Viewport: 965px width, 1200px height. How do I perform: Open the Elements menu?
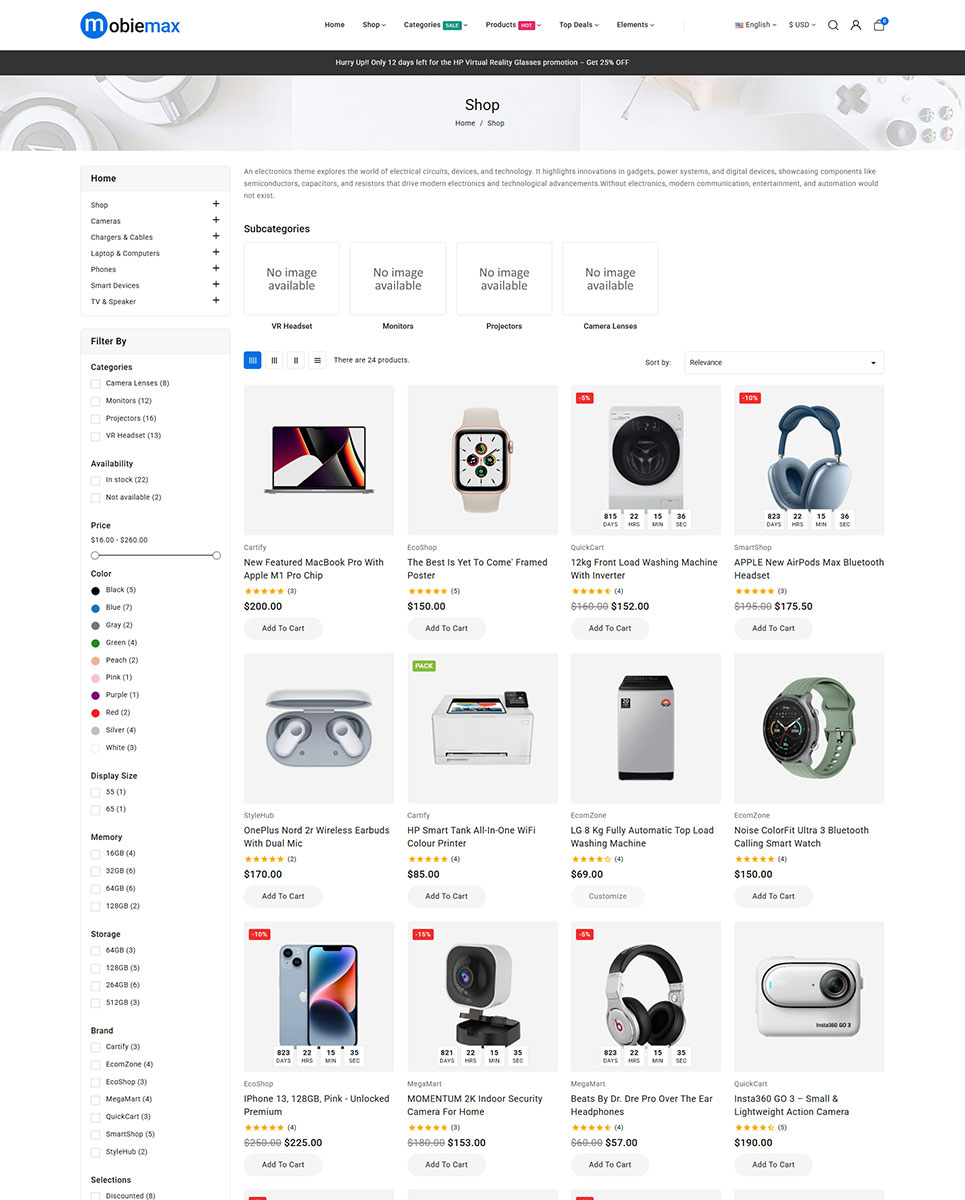[x=635, y=25]
